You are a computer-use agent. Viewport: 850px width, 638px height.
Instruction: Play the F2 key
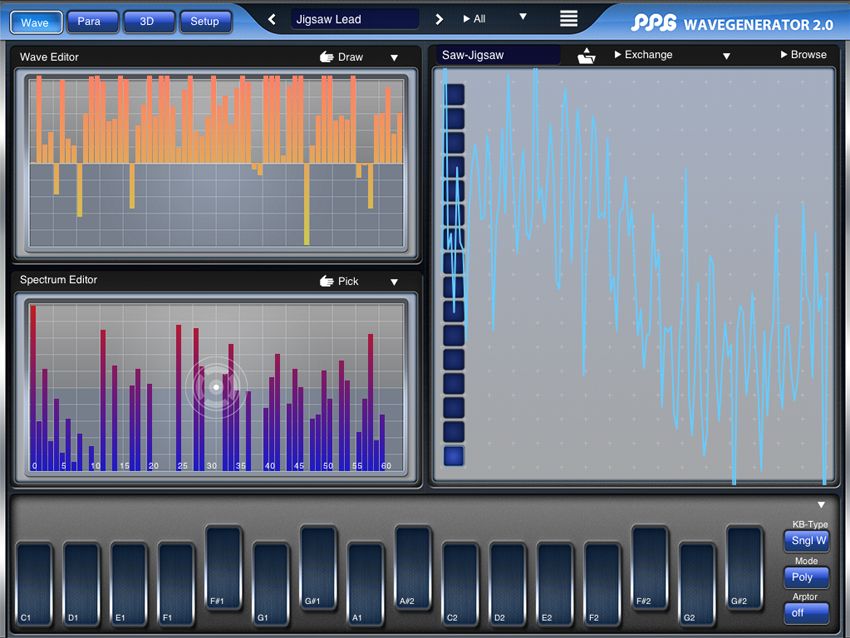point(603,584)
